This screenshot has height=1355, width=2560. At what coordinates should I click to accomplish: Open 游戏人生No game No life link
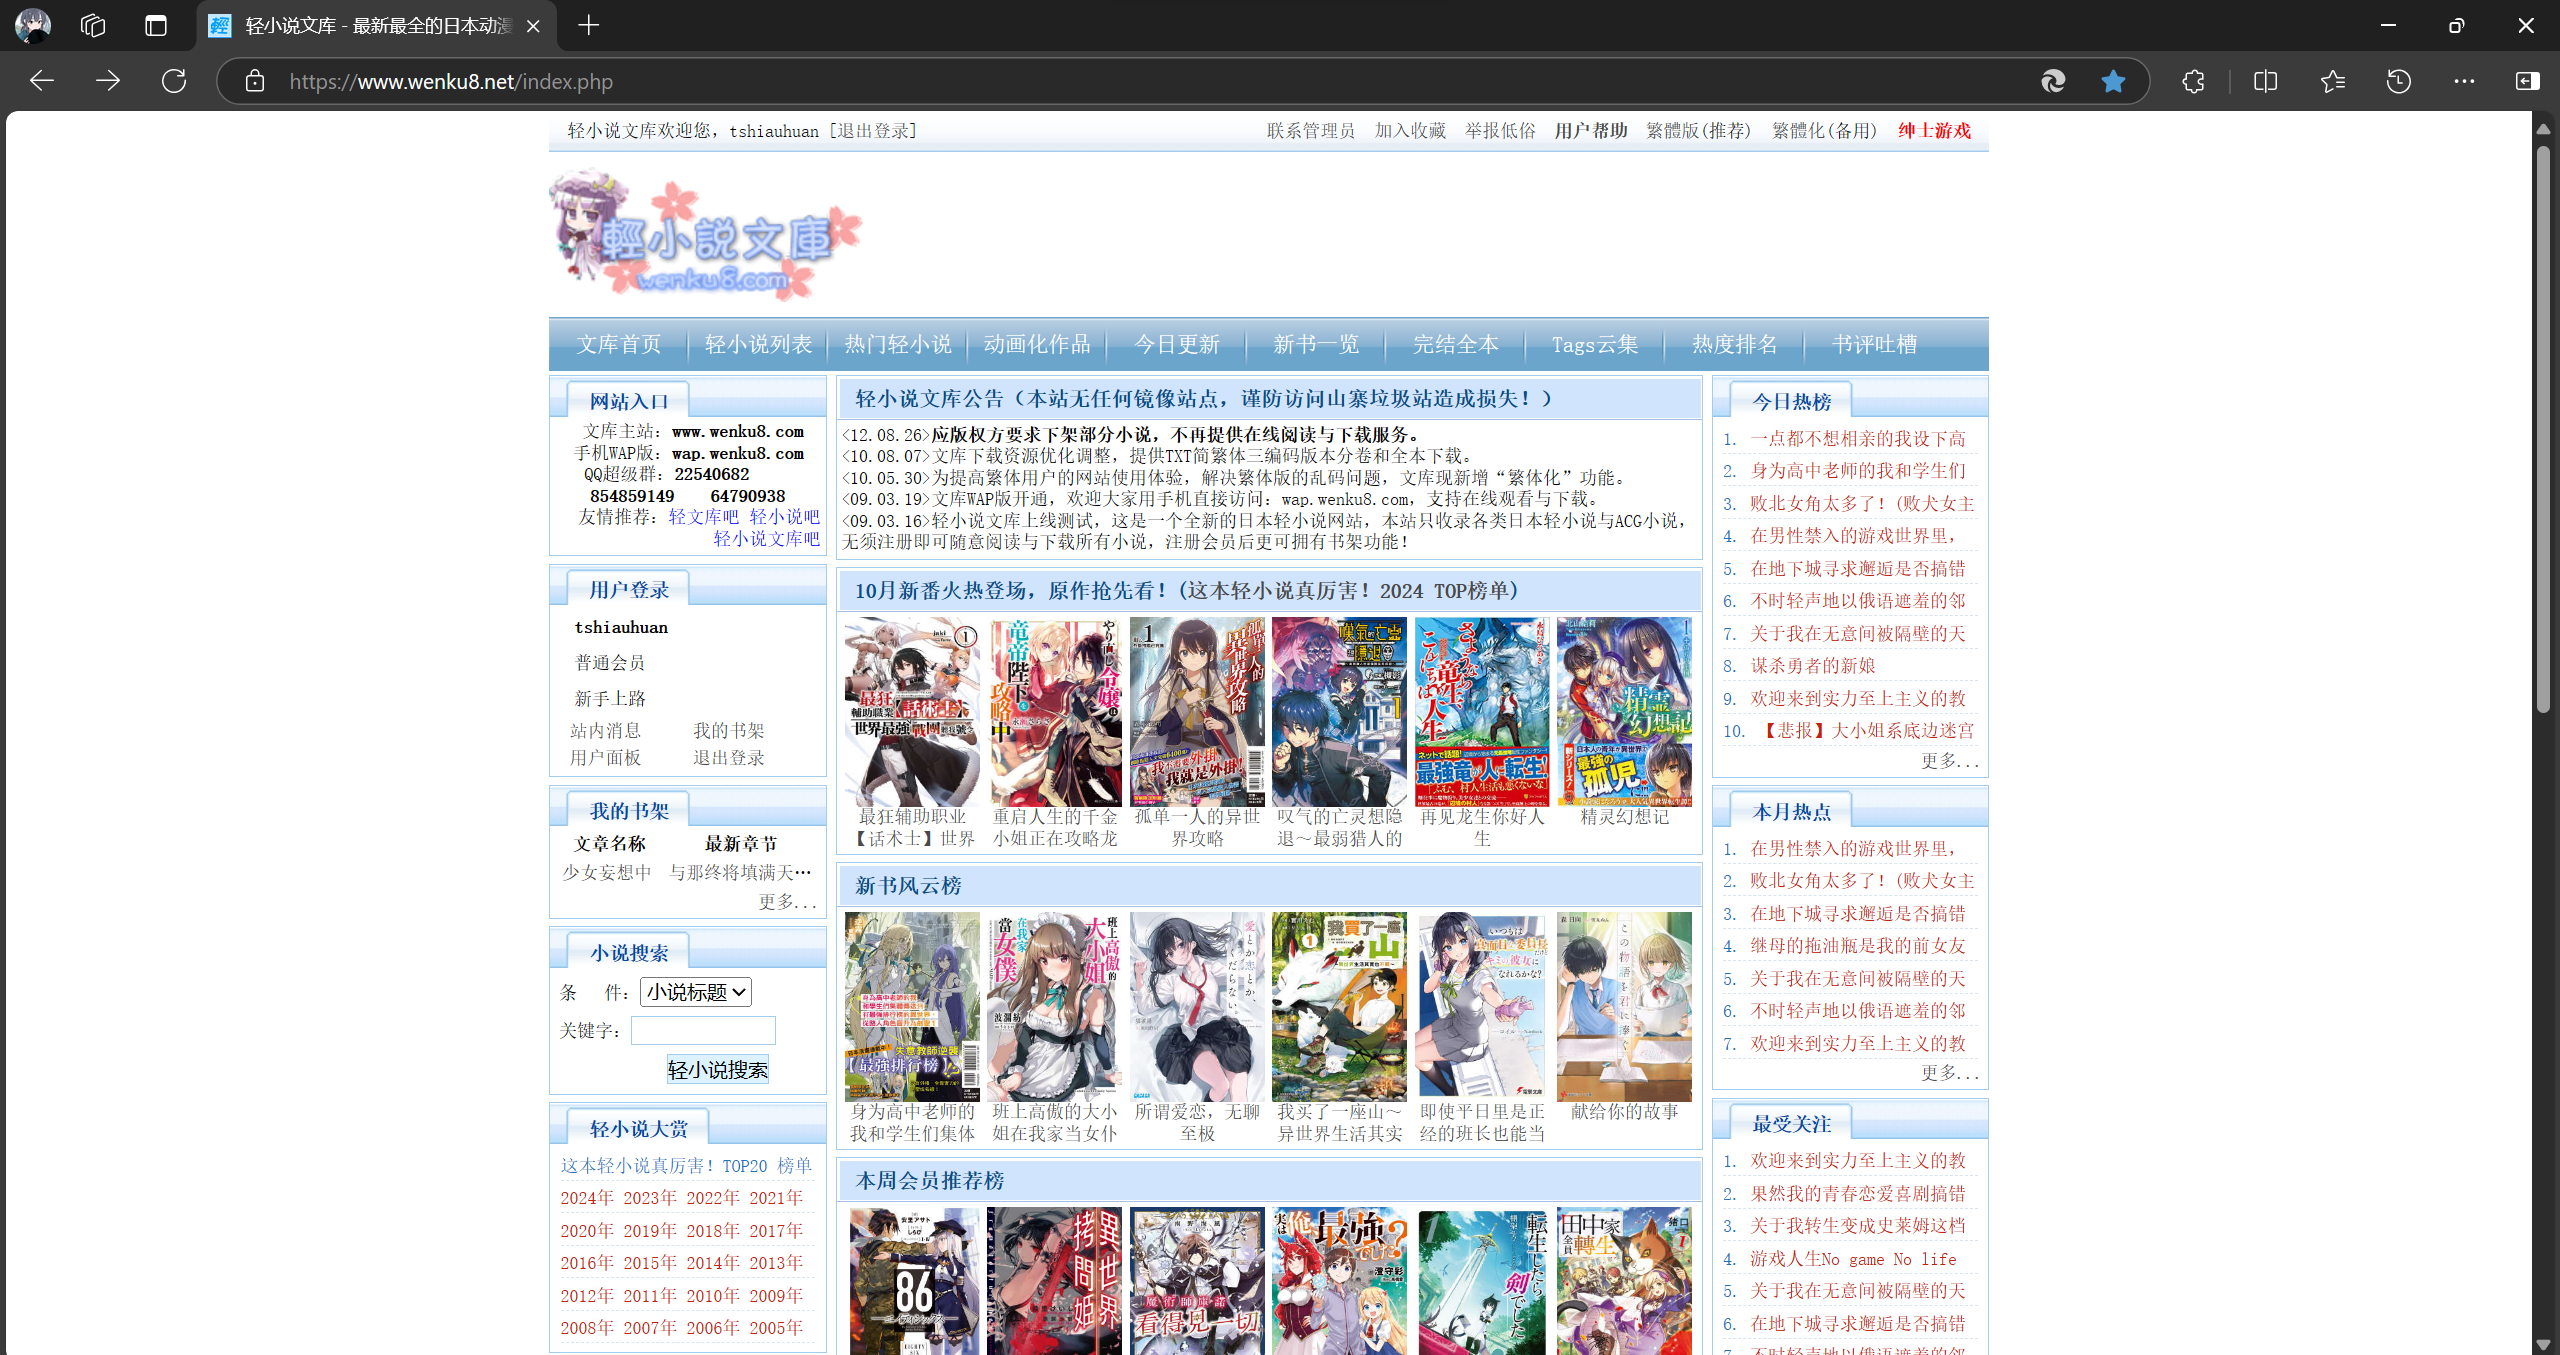[x=1853, y=1259]
